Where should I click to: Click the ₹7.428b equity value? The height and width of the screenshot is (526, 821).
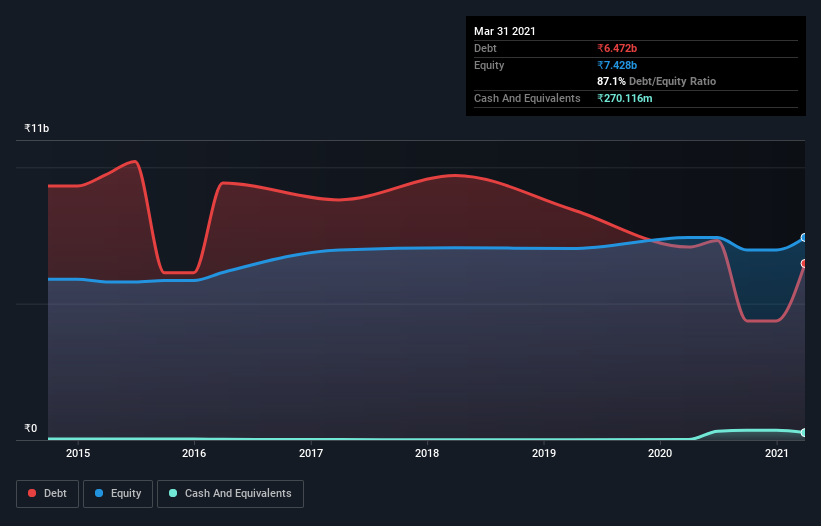click(x=617, y=65)
